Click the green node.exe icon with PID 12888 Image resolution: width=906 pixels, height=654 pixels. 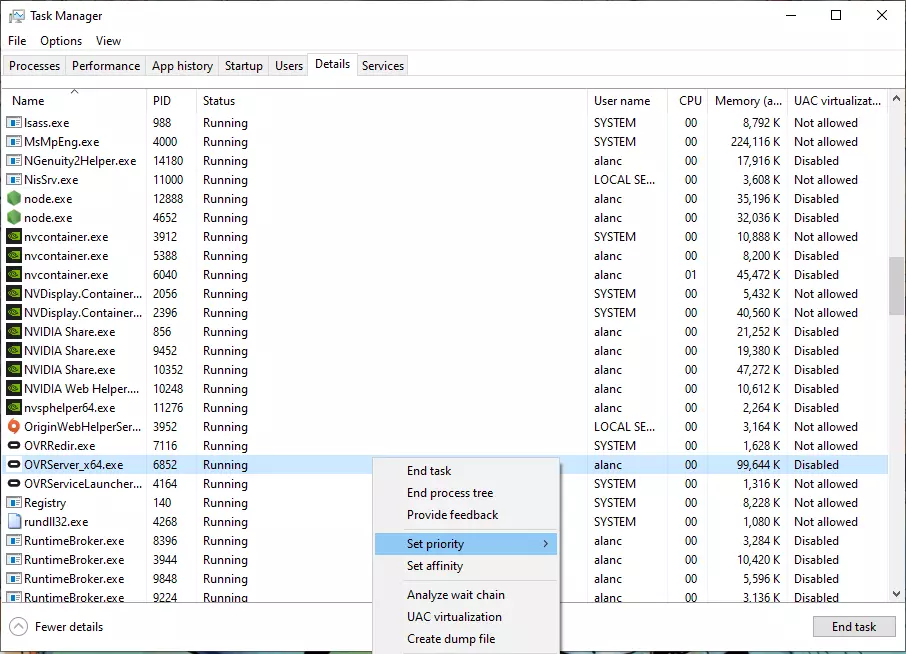(x=14, y=199)
